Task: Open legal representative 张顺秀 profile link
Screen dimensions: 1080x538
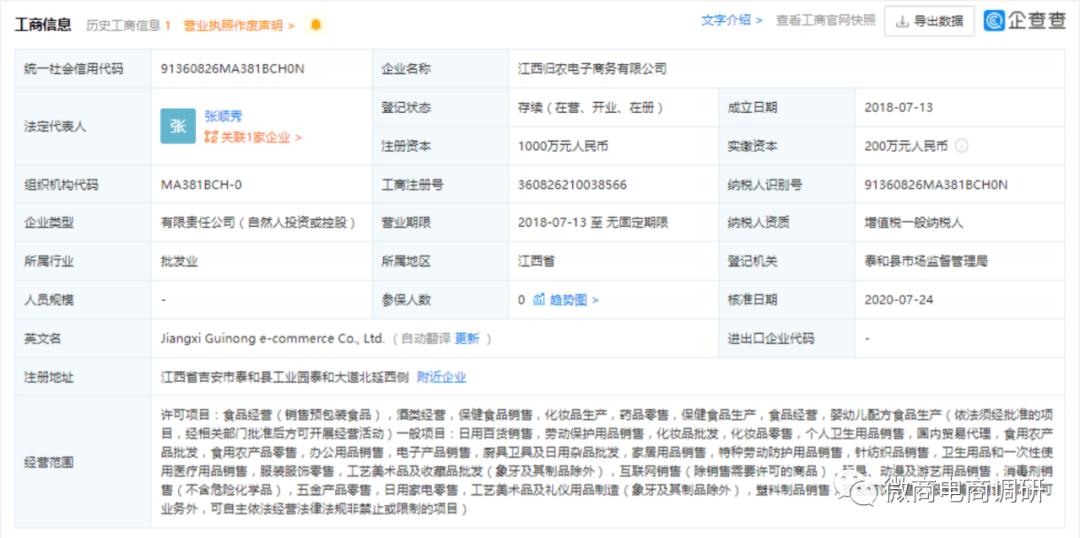Action: point(223,116)
